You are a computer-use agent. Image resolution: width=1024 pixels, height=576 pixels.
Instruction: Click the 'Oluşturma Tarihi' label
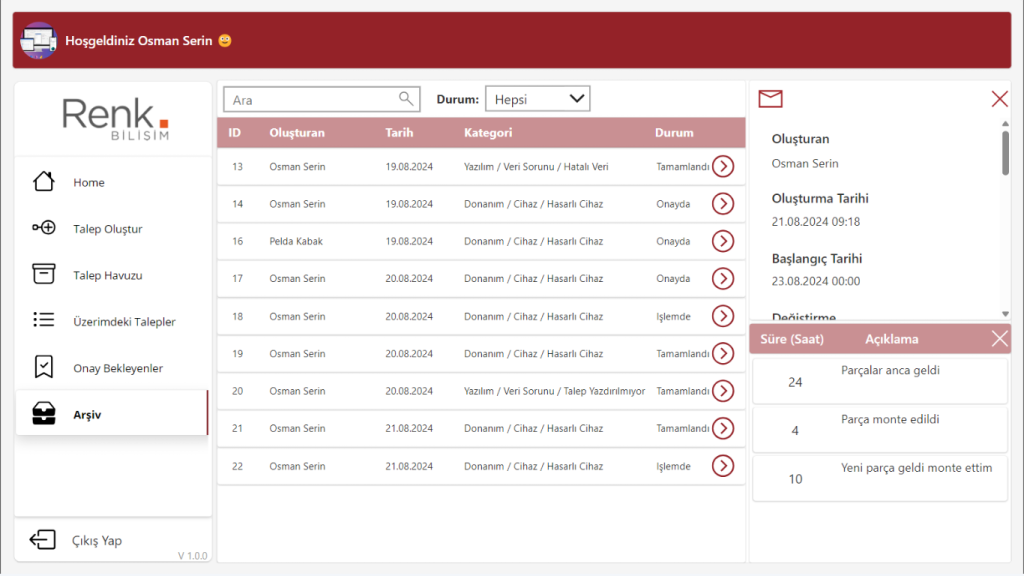(x=820, y=198)
